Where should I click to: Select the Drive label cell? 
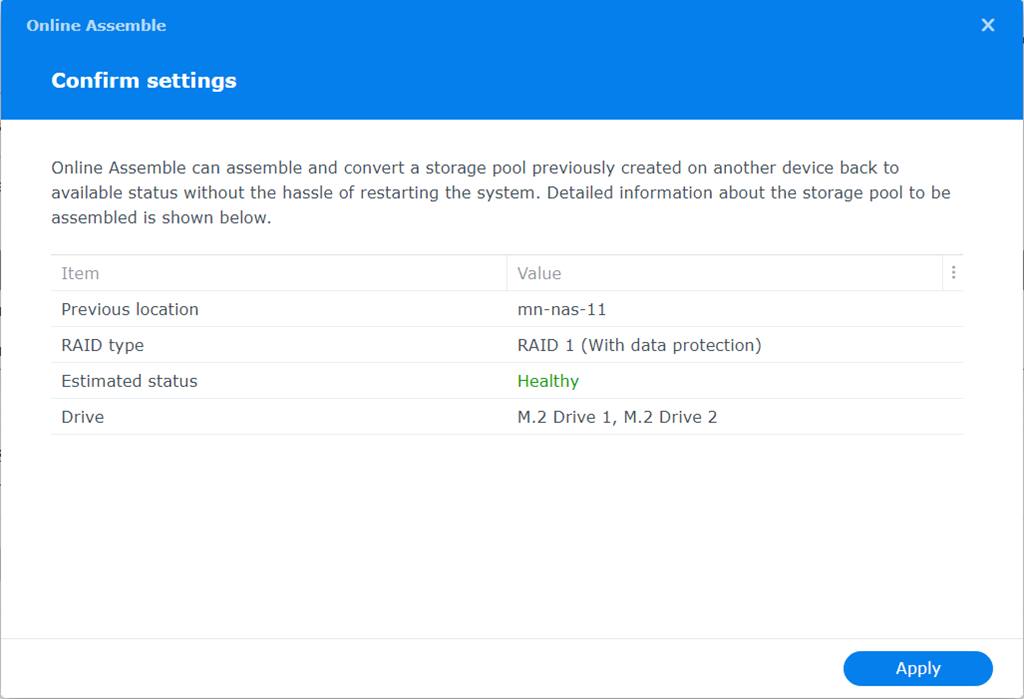click(82, 417)
